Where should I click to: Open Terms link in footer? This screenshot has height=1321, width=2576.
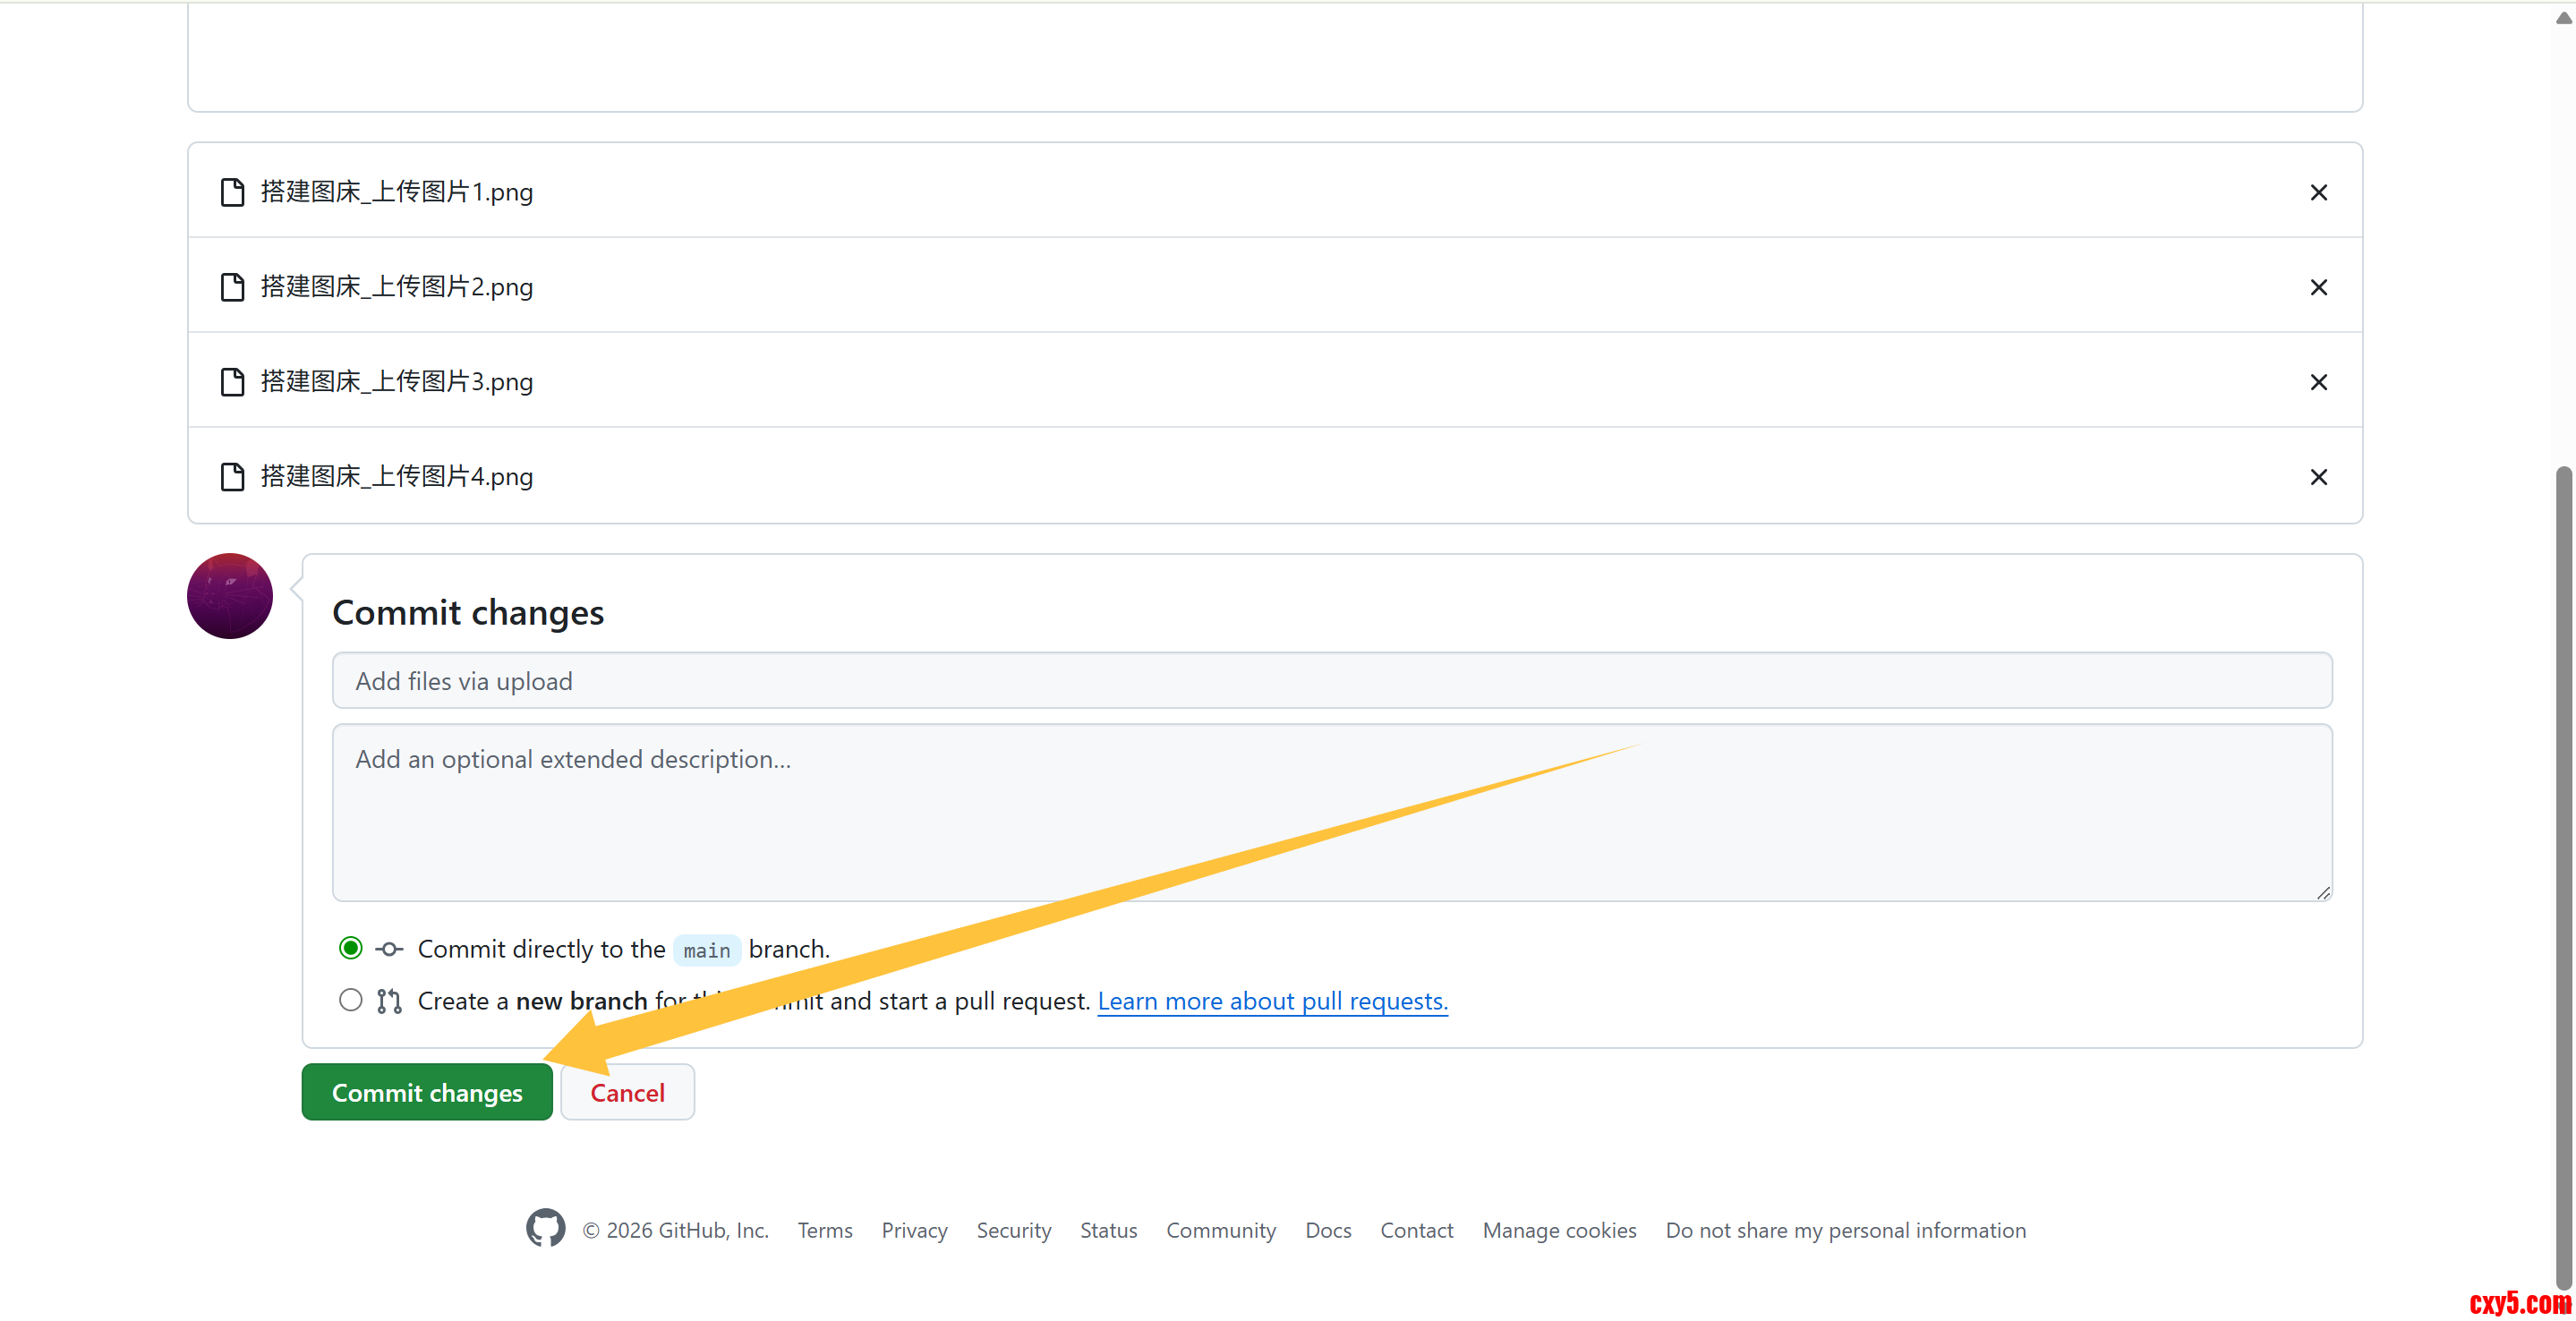pos(824,1230)
